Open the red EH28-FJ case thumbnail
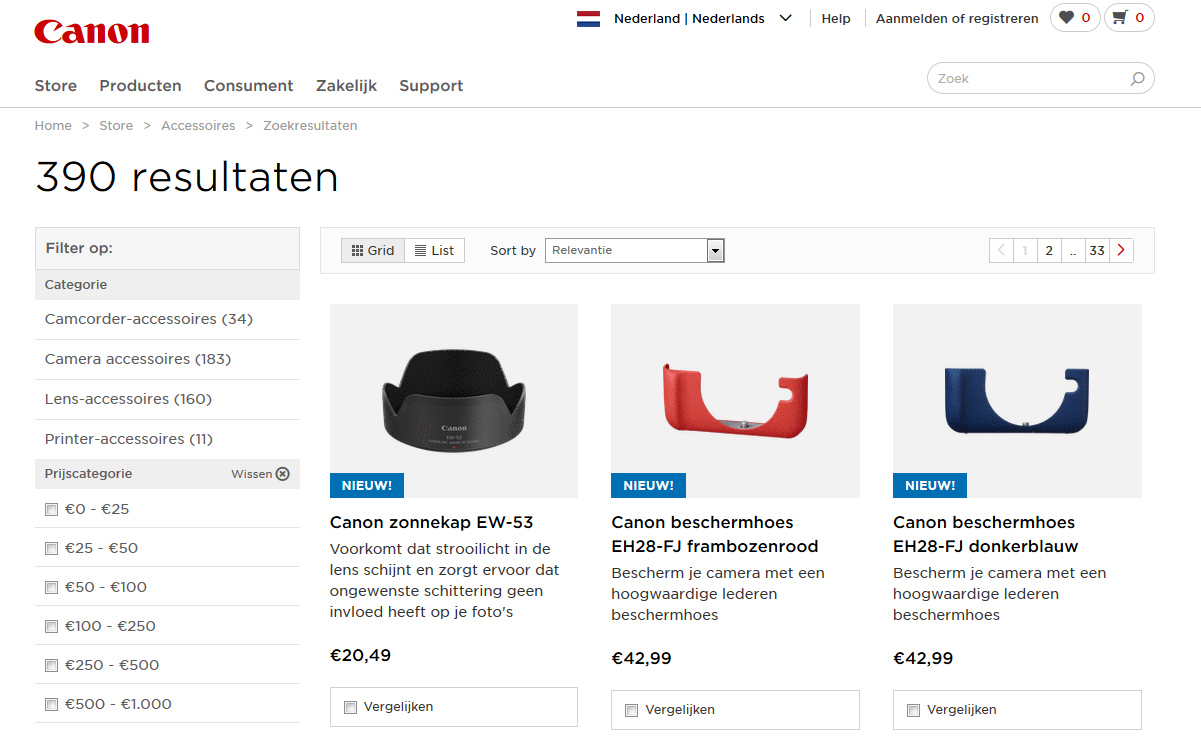The width and height of the screenshot is (1201, 738). (x=735, y=400)
